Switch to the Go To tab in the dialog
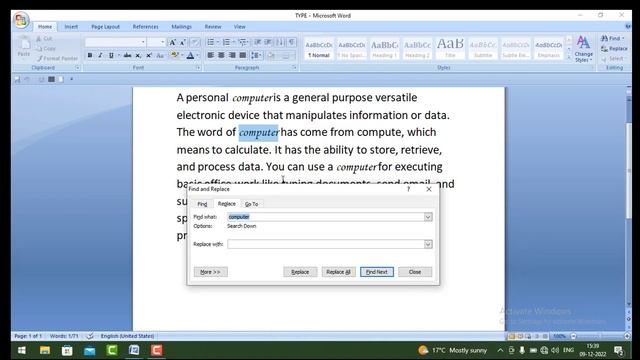 [x=251, y=204]
